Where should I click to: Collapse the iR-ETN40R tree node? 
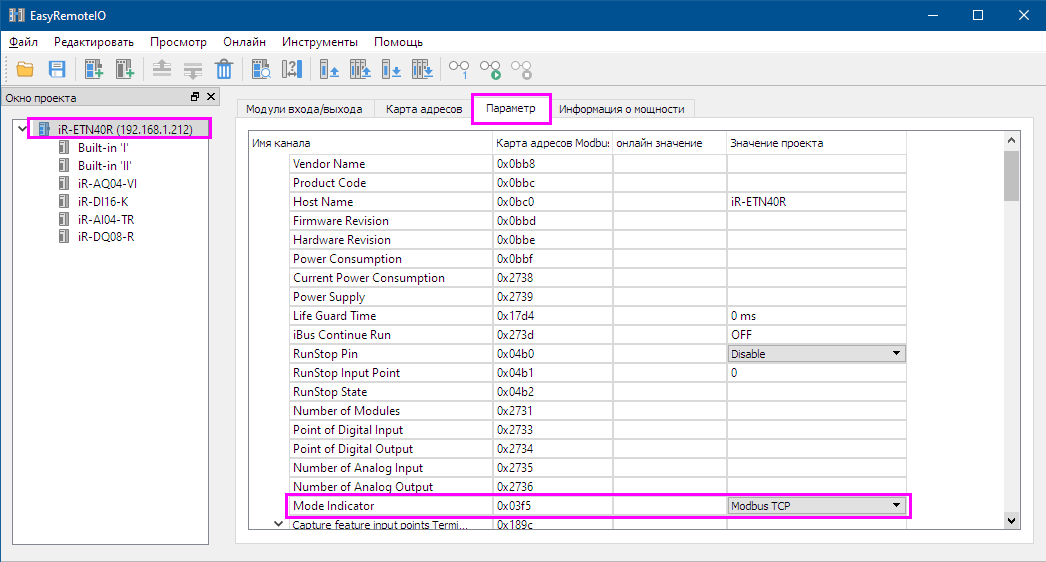[x=22, y=129]
